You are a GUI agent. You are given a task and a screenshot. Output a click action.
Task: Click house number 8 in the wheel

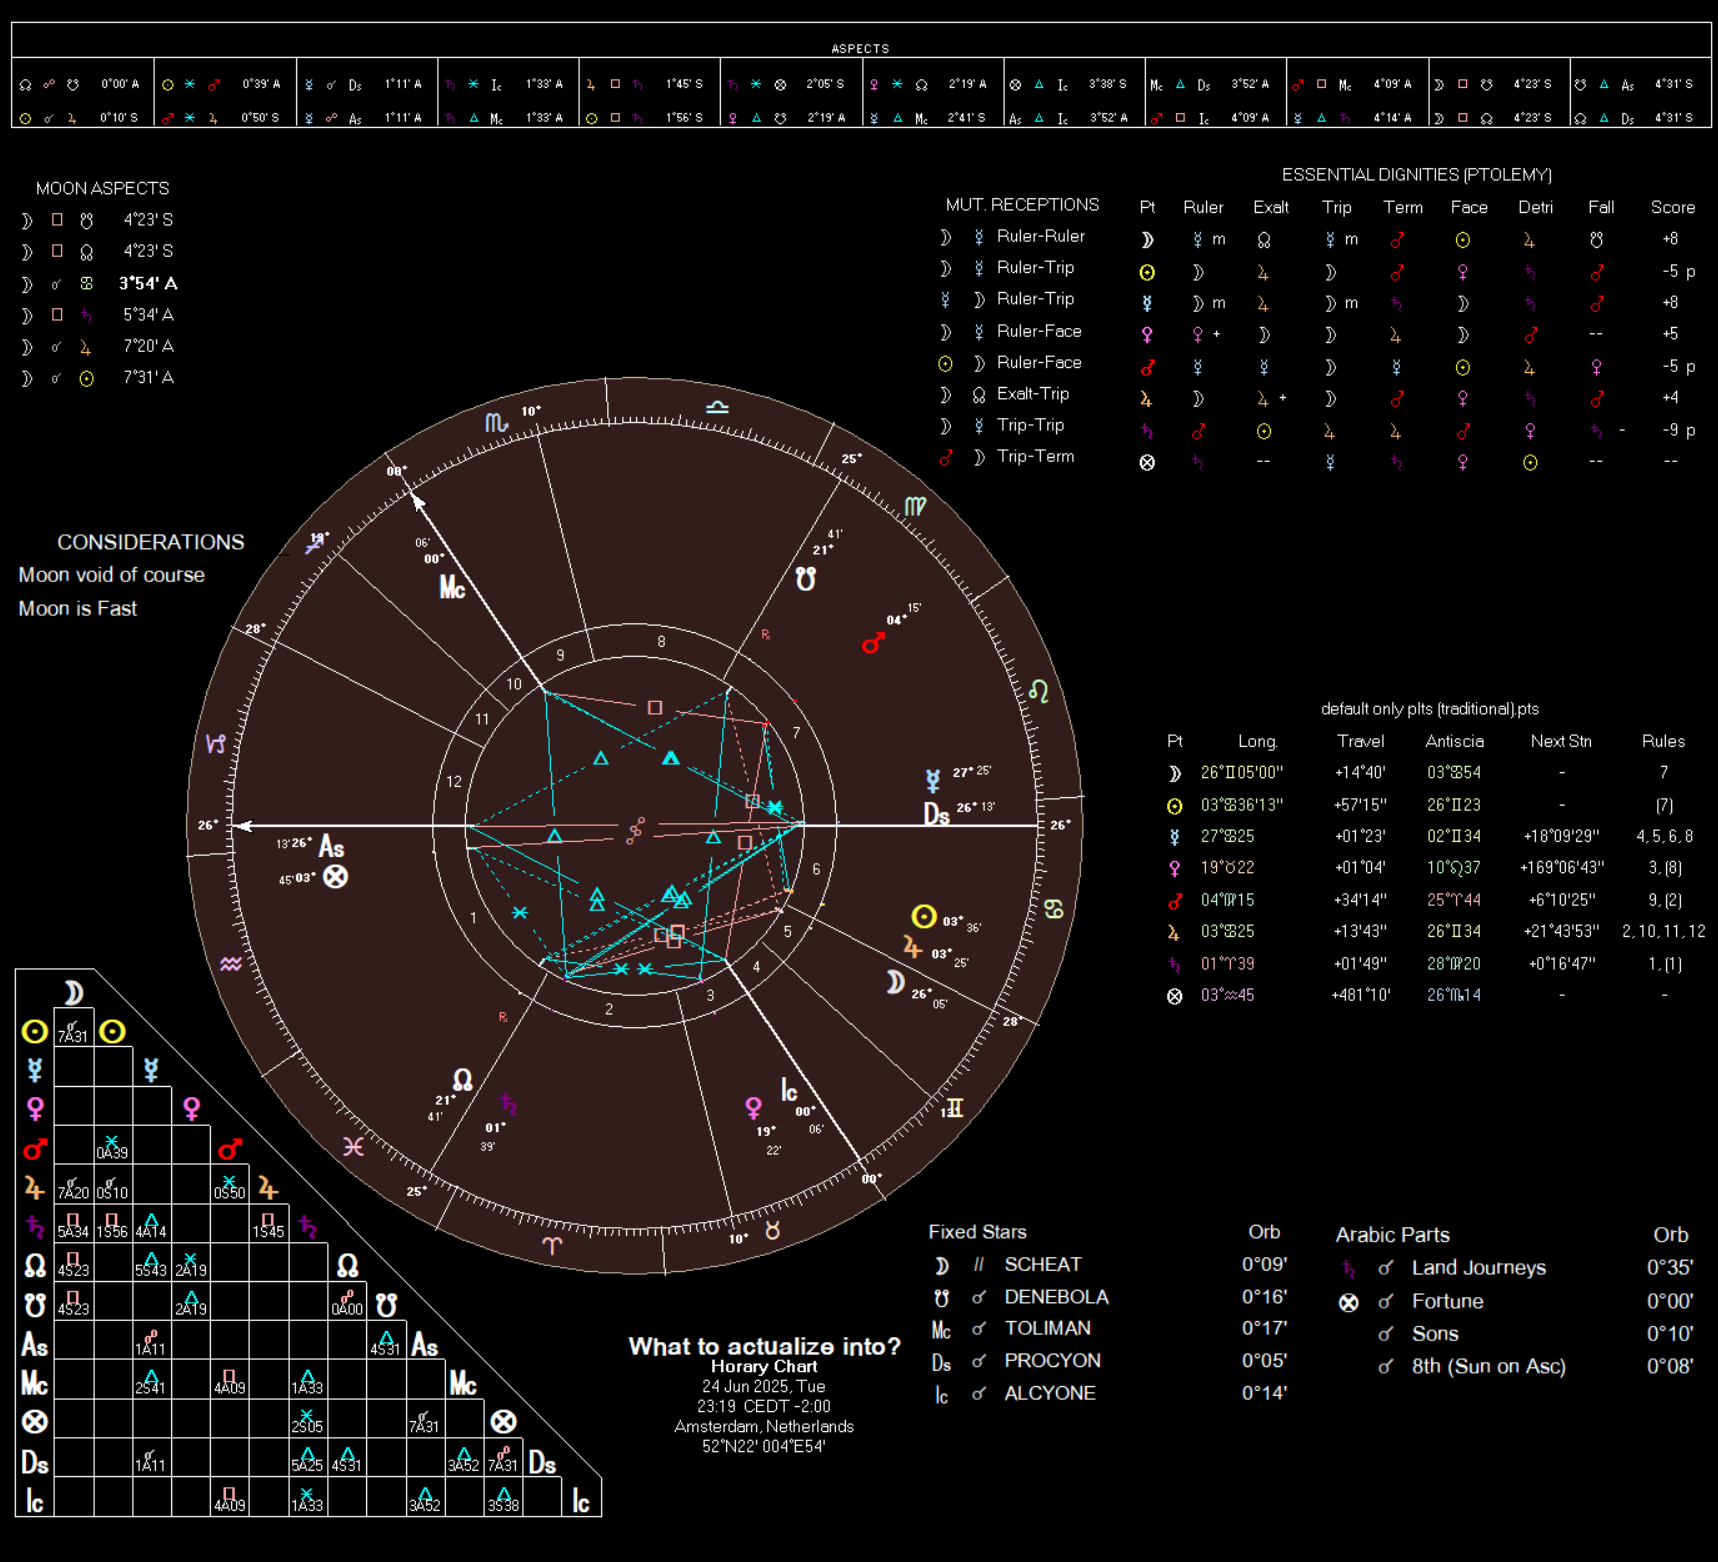click(x=661, y=642)
